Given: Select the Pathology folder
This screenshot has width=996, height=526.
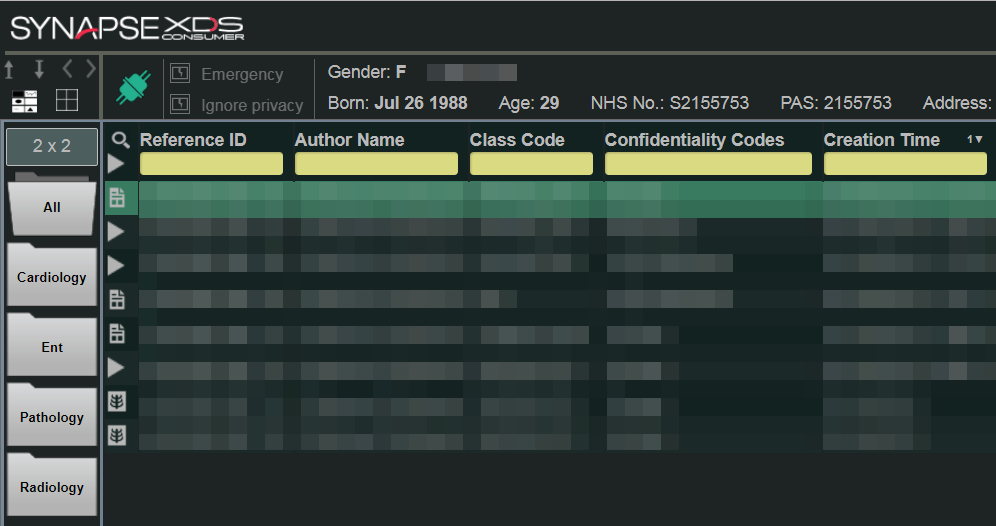Looking at the screenshot, I should (x=52, y=417).
